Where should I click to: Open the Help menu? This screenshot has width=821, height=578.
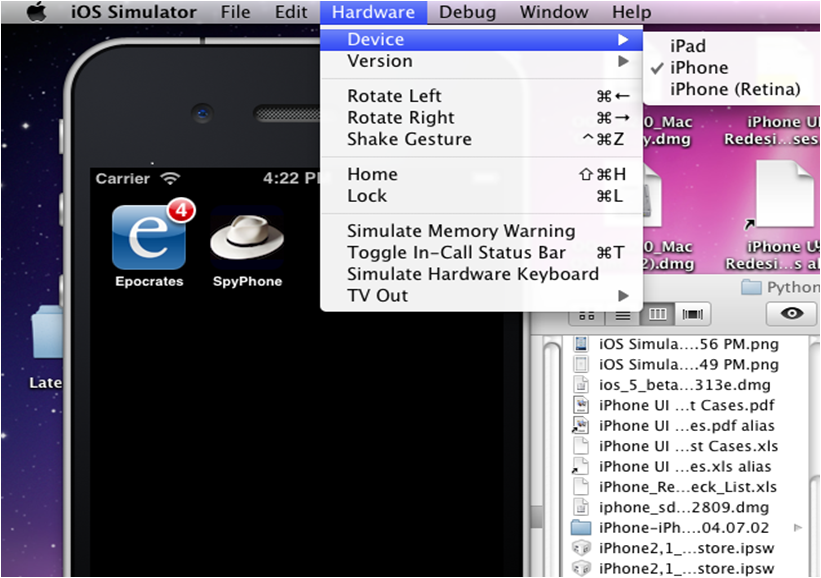(631, 12)
